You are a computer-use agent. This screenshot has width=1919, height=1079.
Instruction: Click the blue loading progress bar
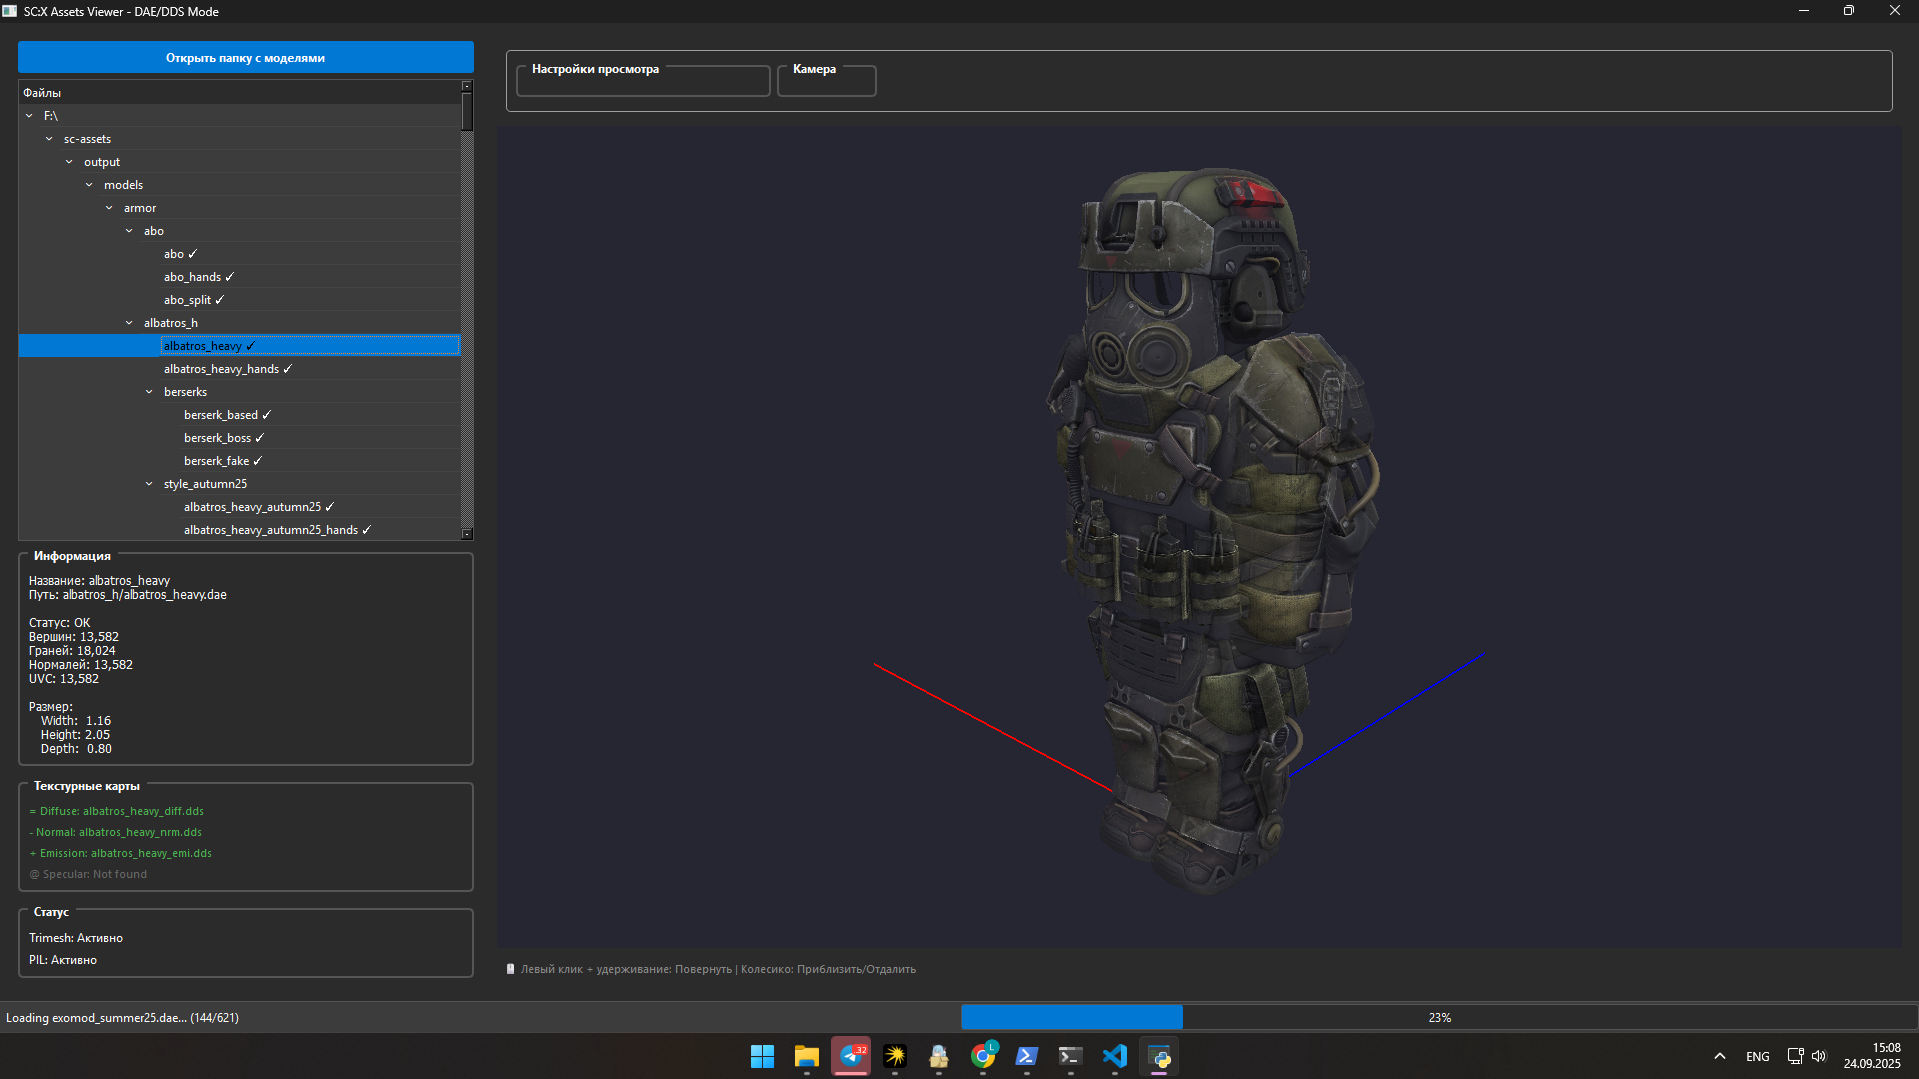pyautogui.click(x=1071, y=1017)
